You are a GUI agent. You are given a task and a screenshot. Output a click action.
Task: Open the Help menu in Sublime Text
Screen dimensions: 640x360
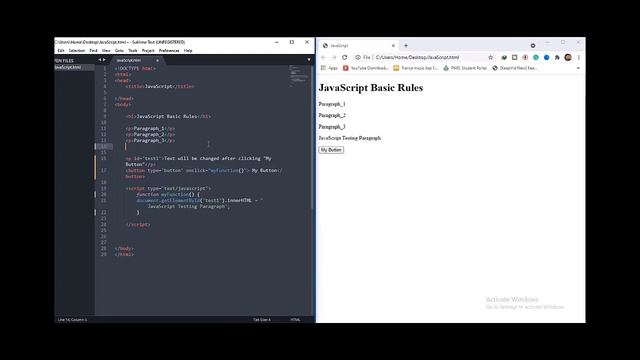coord(188,51)
